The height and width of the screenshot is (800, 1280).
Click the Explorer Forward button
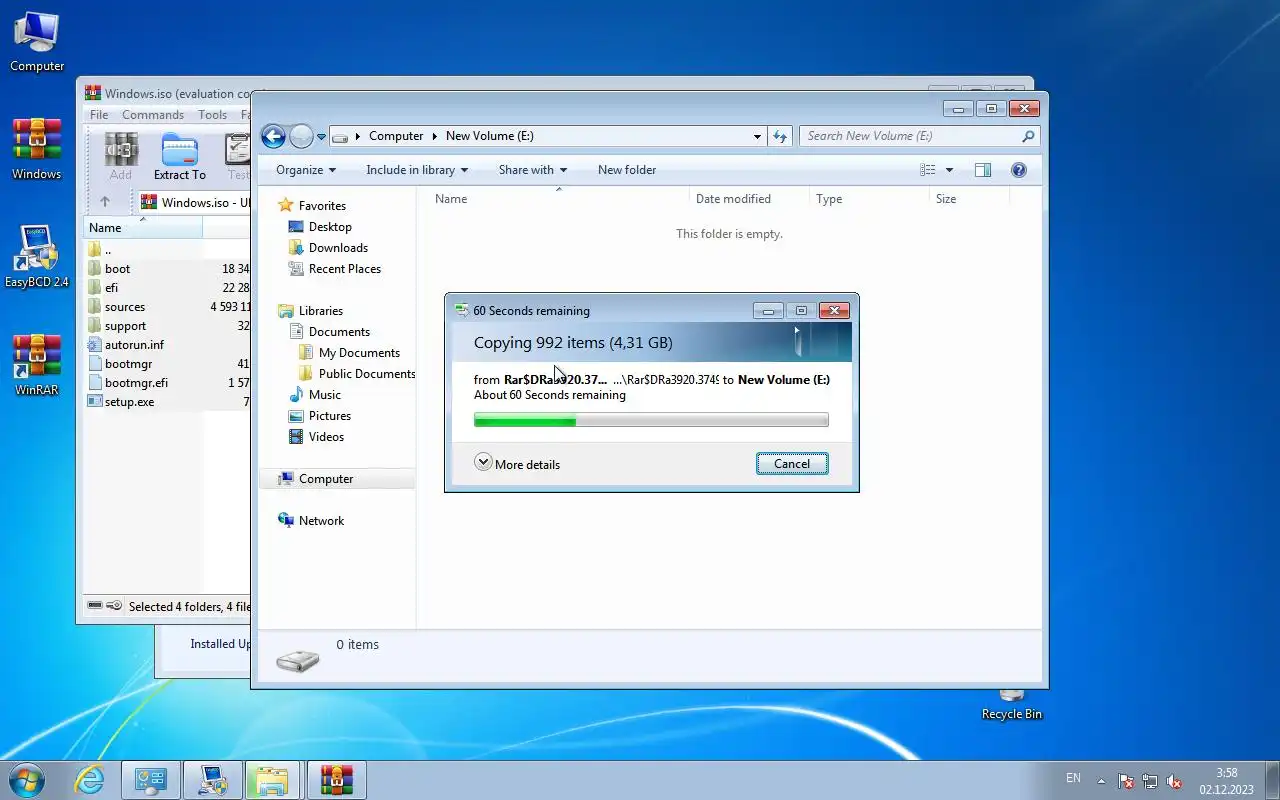[301, 136]
